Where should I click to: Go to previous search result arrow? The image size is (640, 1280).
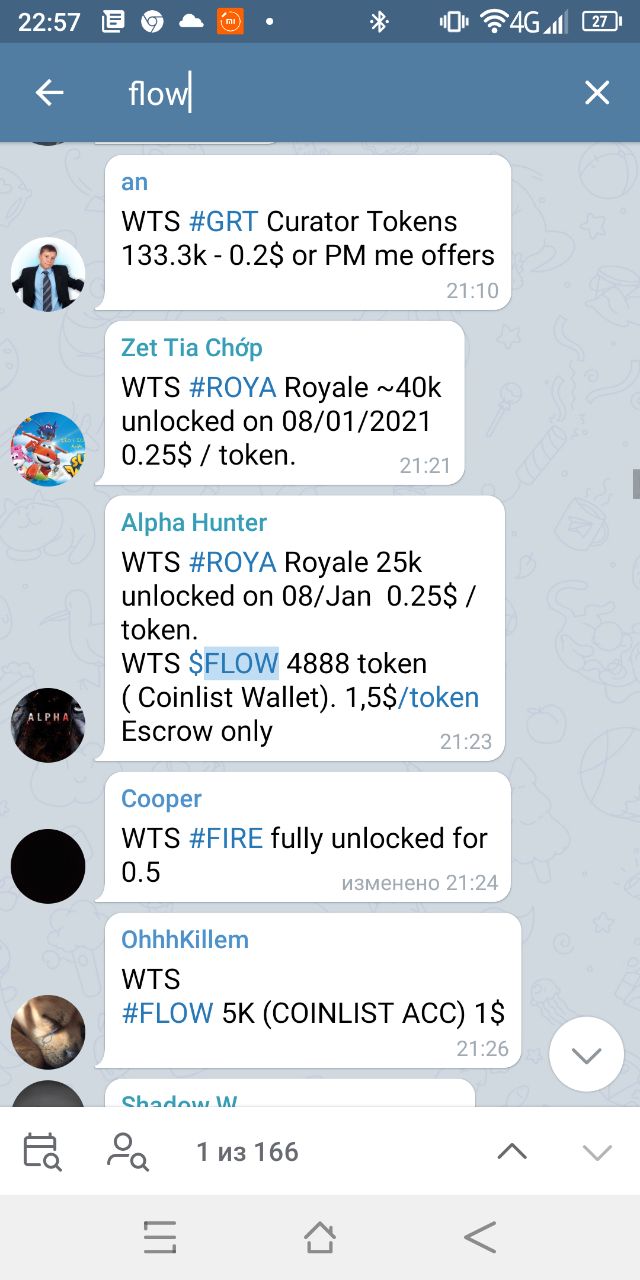click(512, 1151)
